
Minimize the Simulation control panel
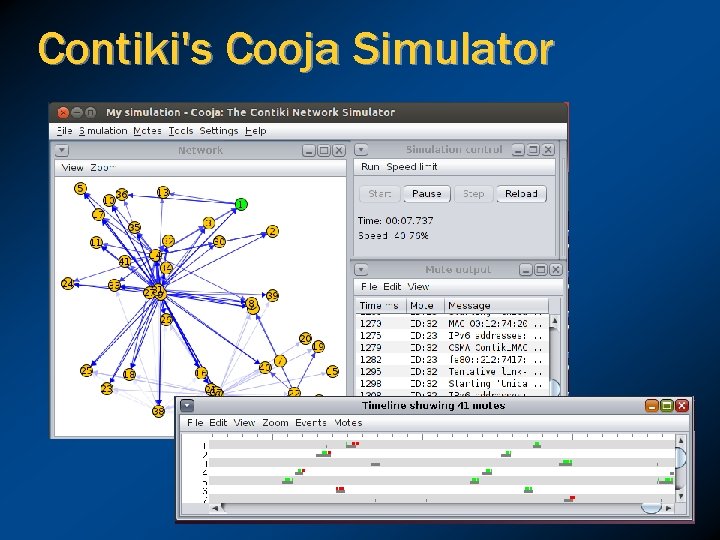[518, 150]
